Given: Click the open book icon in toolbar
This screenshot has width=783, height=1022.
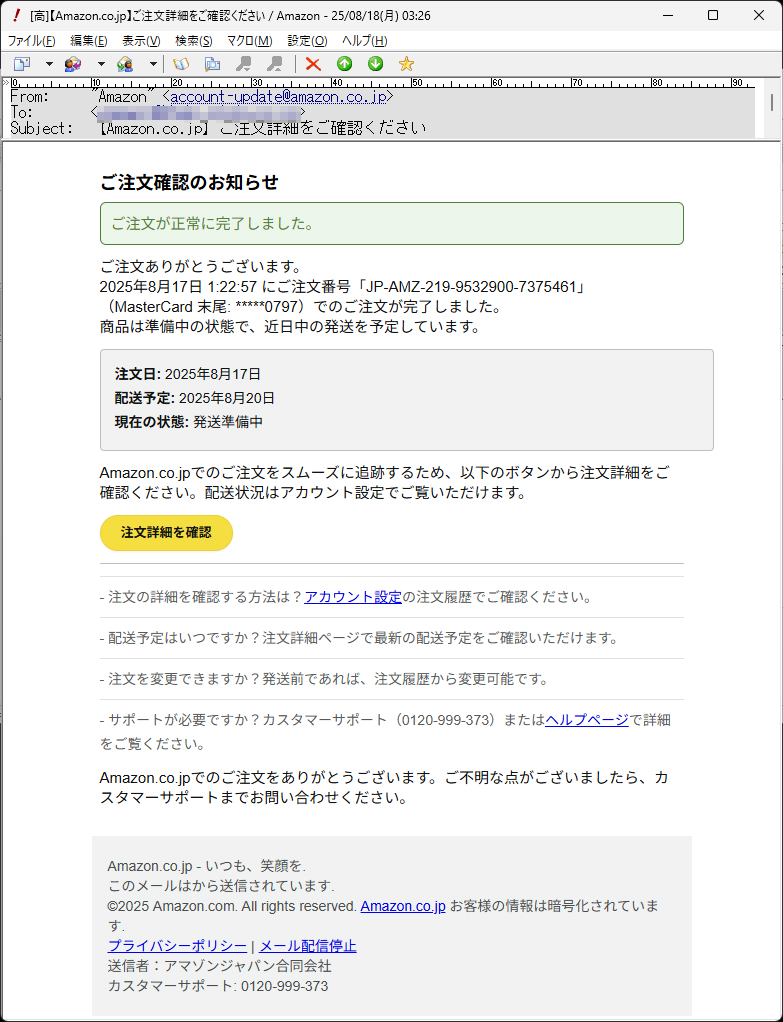Looking at the screenshot, I should tap(181, 64).
